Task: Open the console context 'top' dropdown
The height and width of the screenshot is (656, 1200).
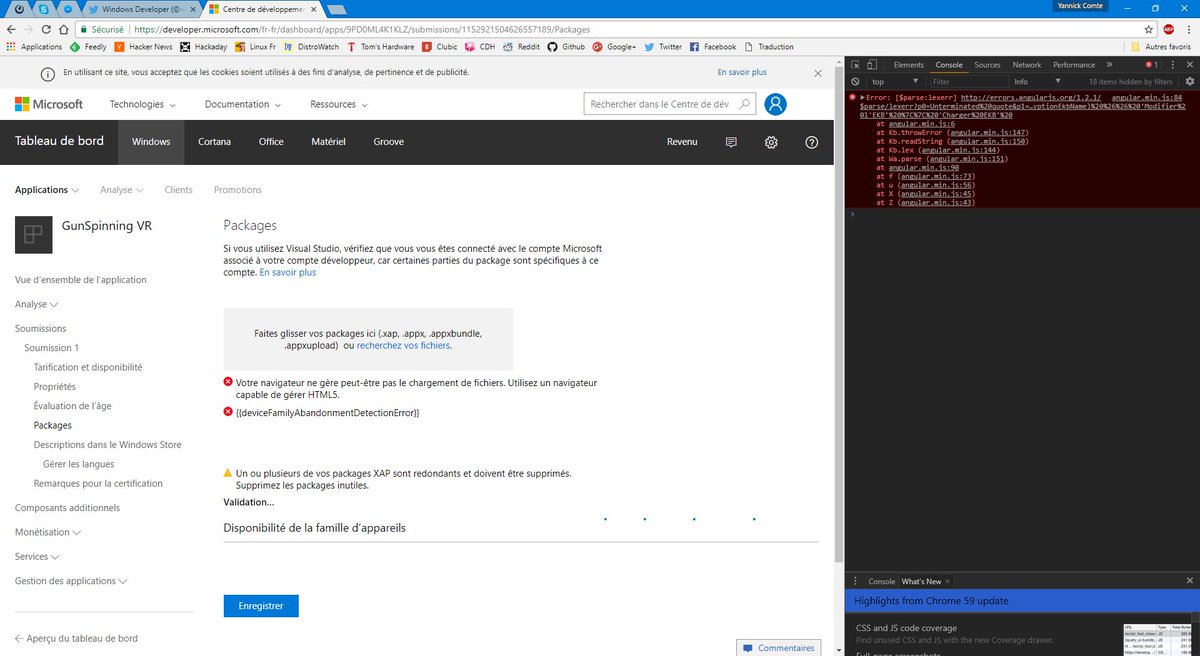Action: click(894, 81)
